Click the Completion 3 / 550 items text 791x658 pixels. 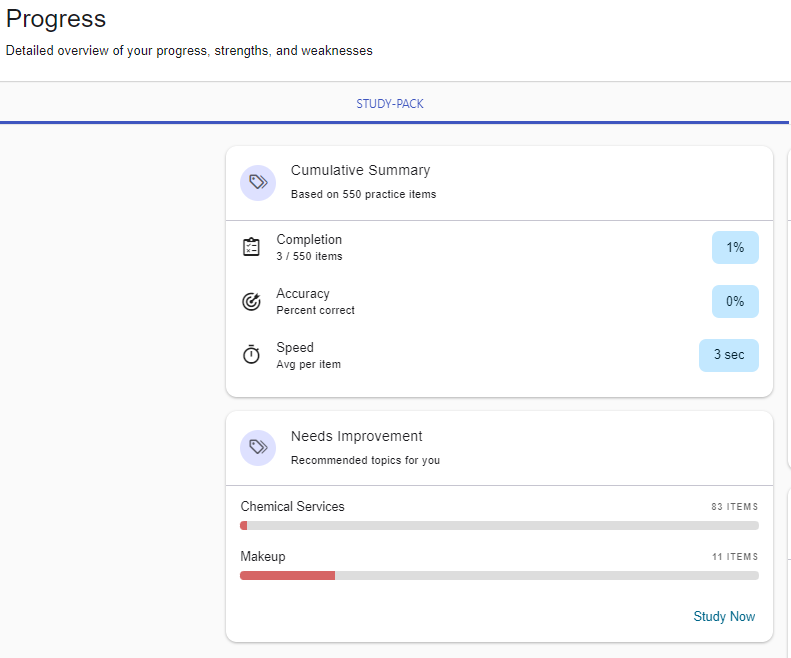click(309, 256)
